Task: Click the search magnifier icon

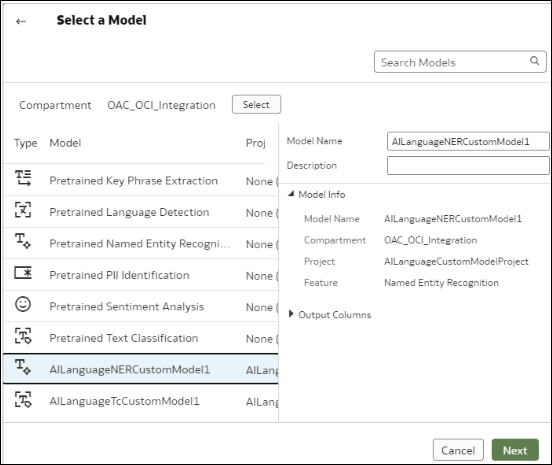Action: coord(534,61)
